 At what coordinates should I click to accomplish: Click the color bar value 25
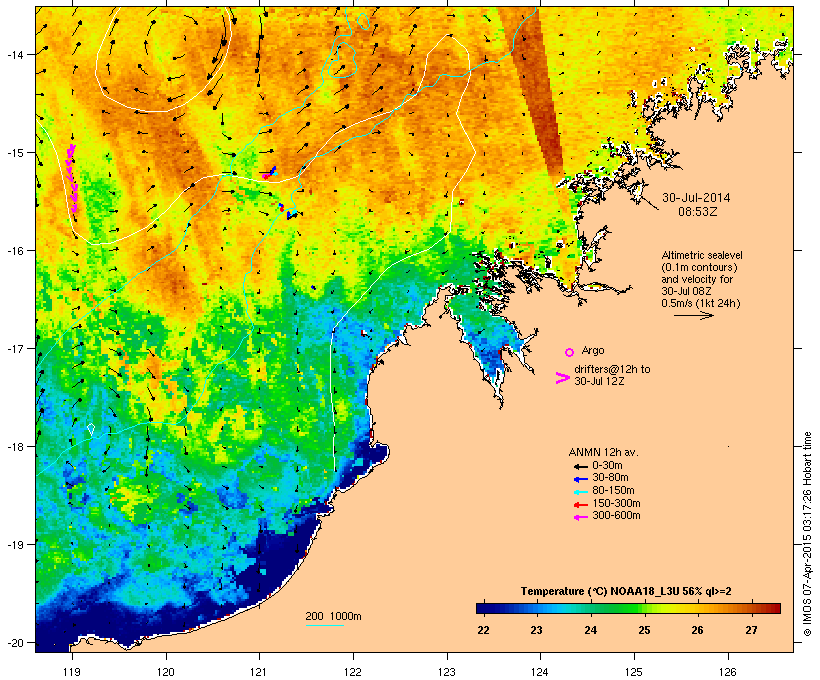(x=644, y=630)
